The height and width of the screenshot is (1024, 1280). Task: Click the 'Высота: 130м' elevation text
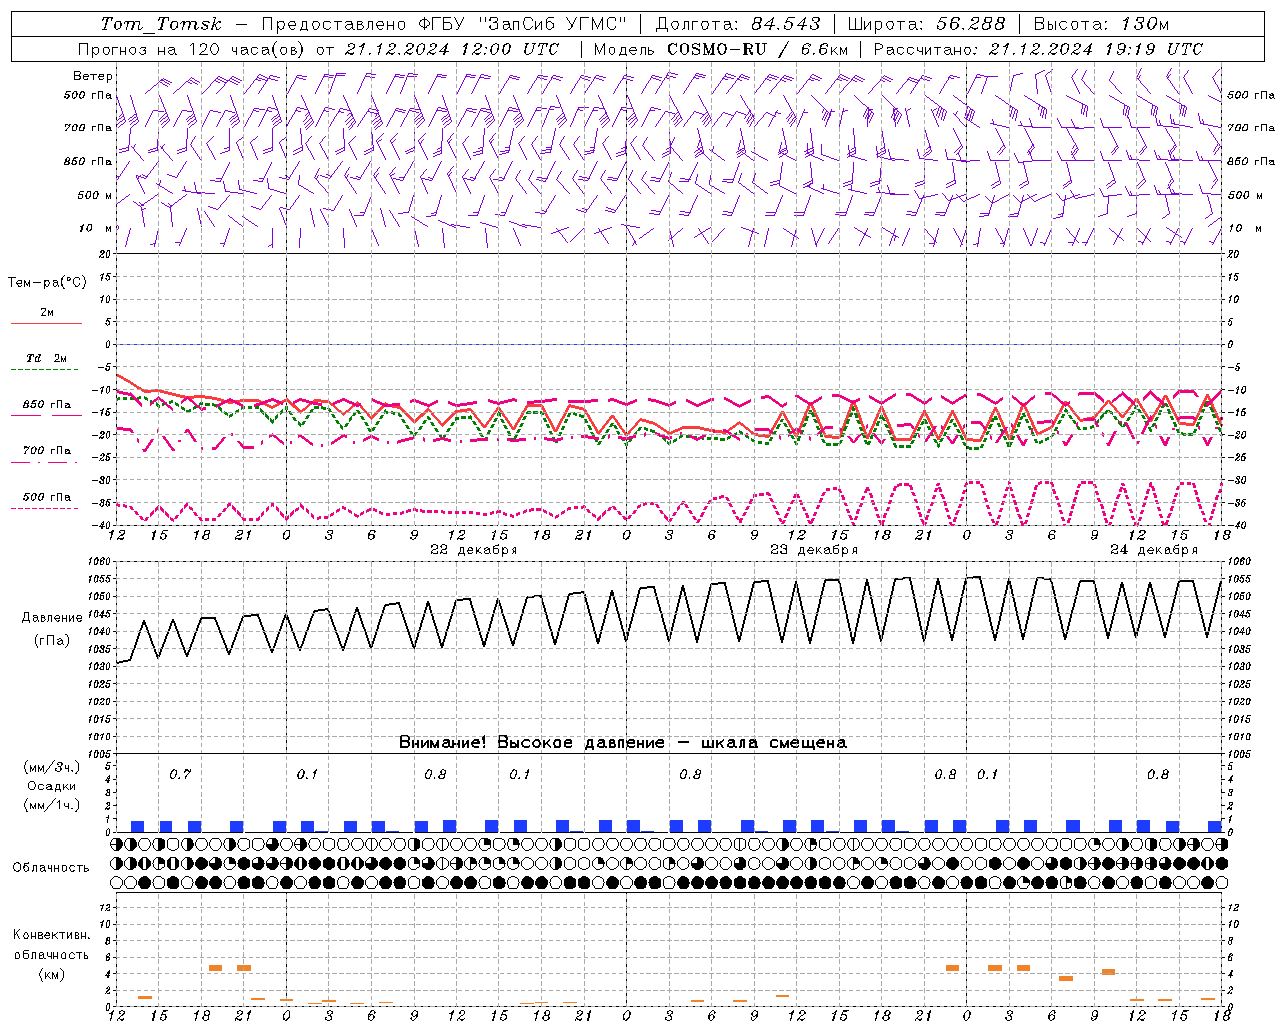pos(1101,24)
